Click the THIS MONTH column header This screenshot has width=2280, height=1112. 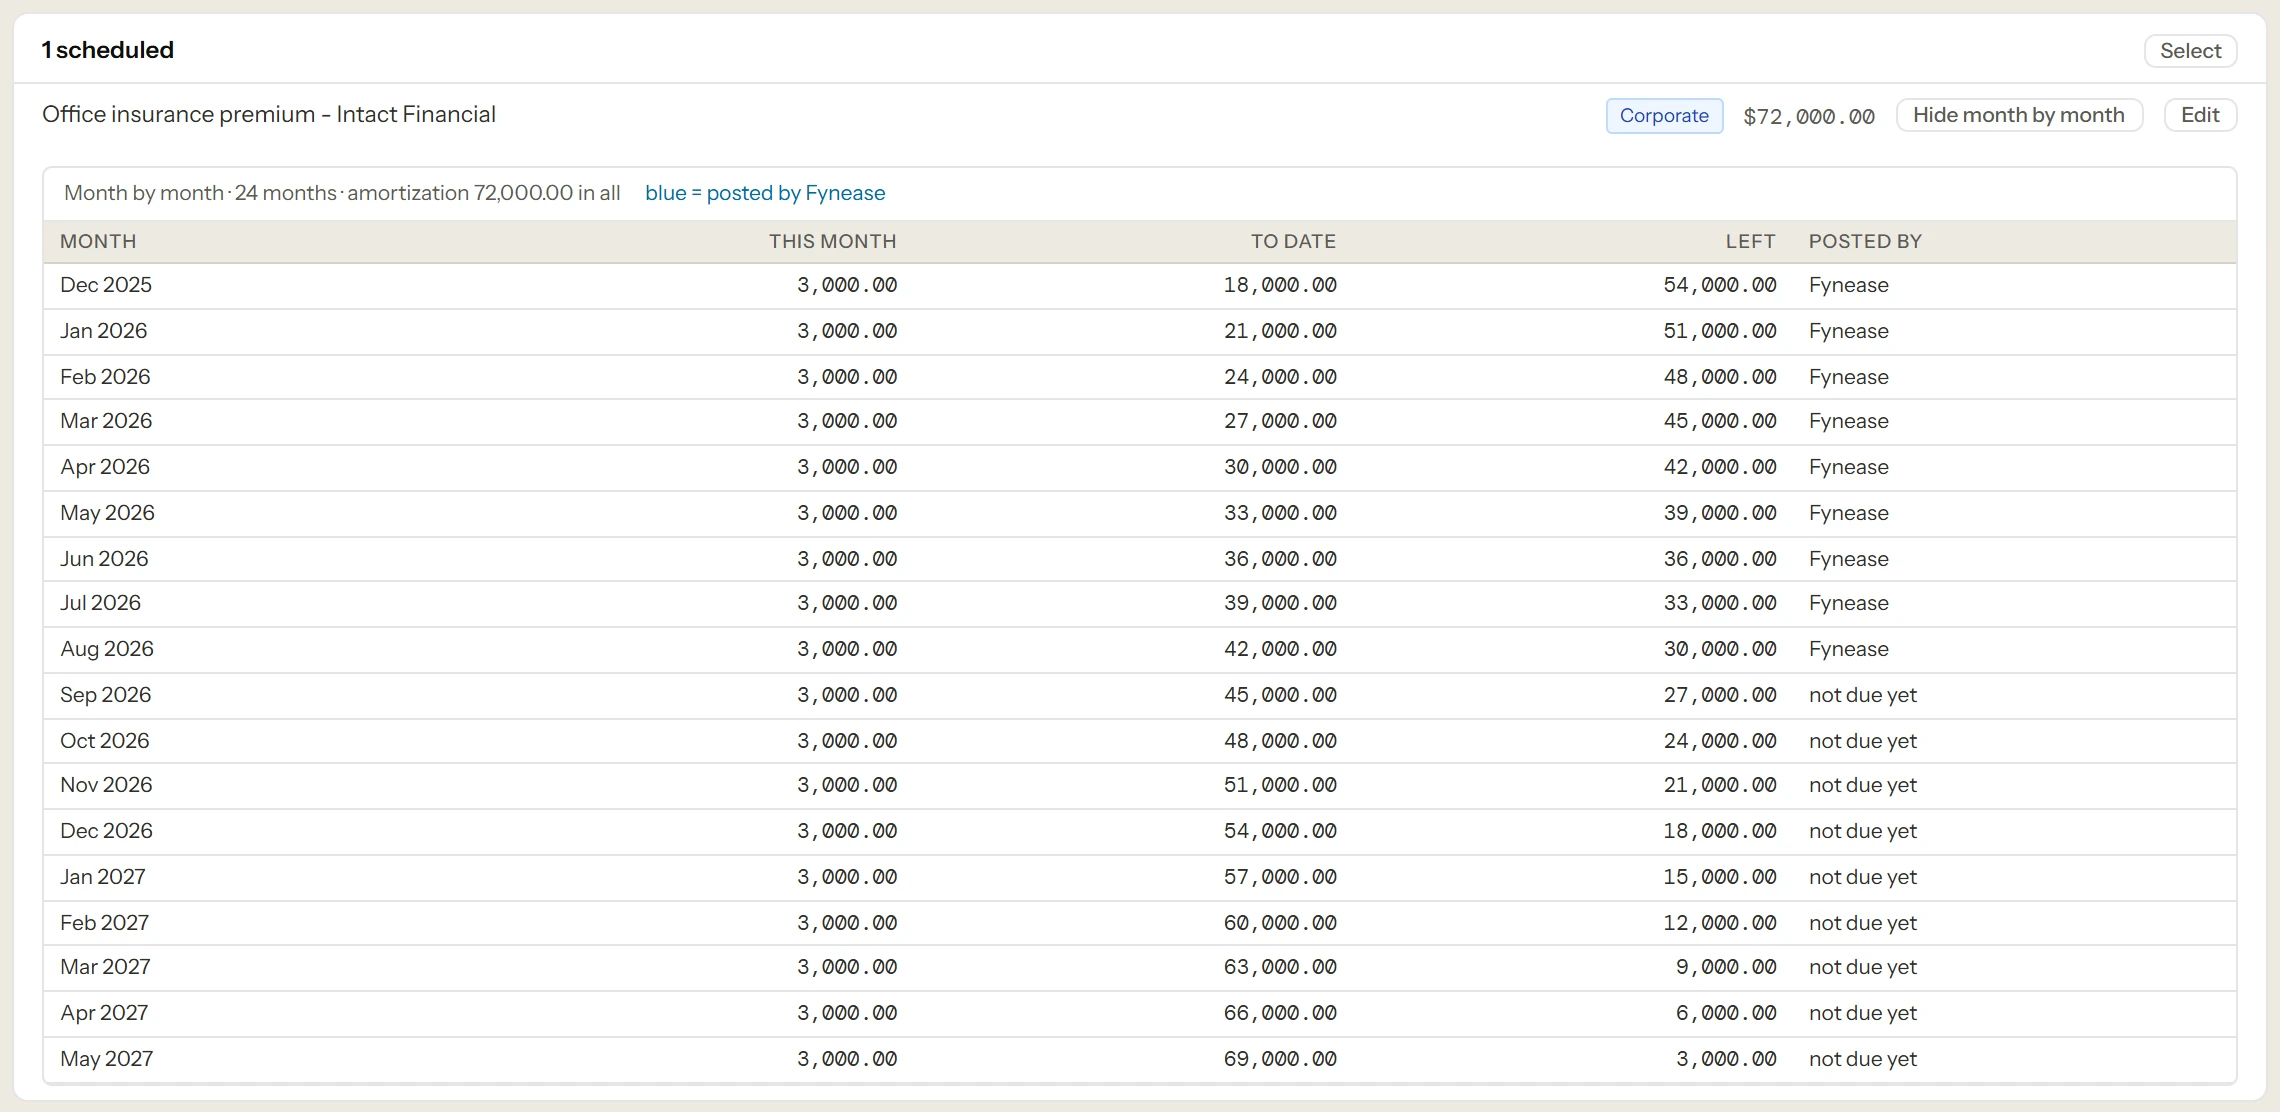click(832, 241)
